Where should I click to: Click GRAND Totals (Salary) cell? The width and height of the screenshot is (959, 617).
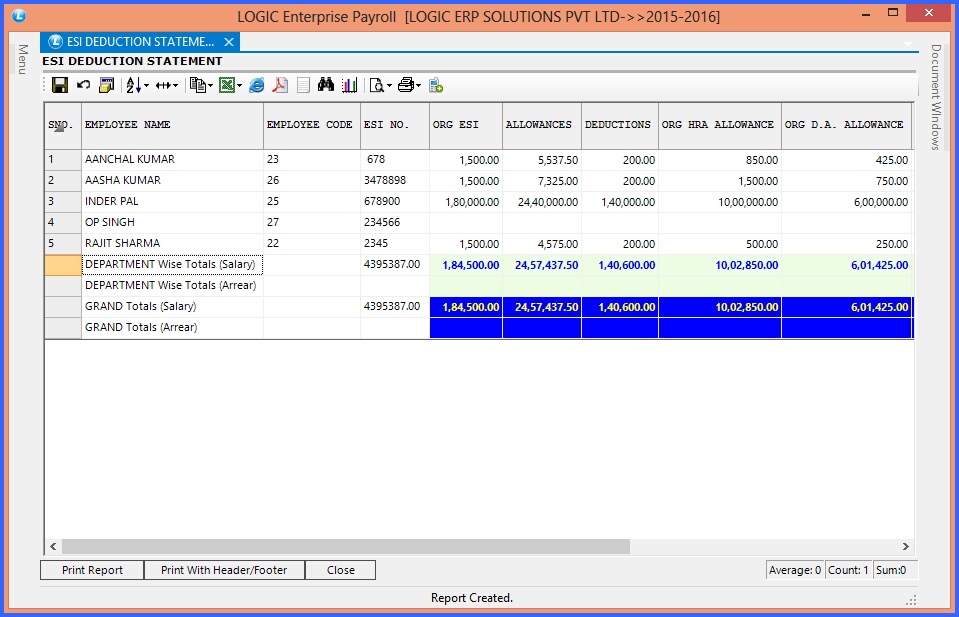click(172, 306)
